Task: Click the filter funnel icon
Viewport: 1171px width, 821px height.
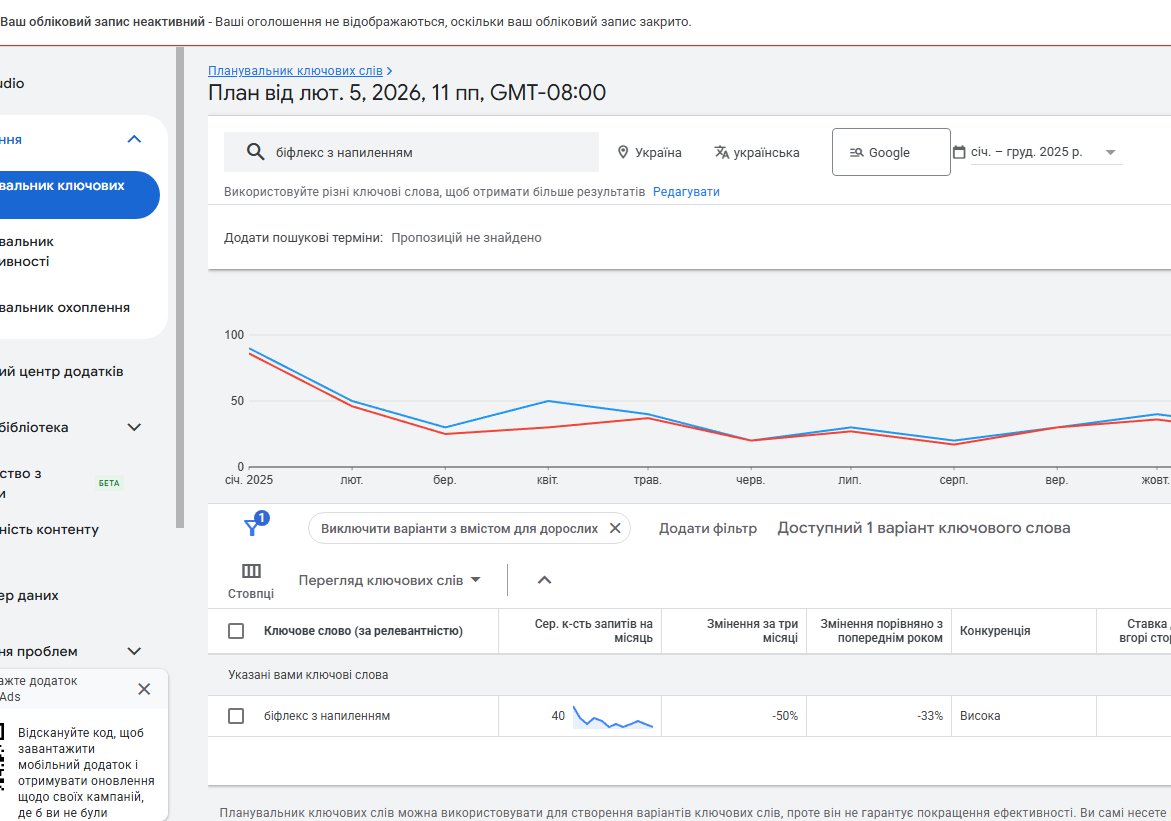Action: 252,527
